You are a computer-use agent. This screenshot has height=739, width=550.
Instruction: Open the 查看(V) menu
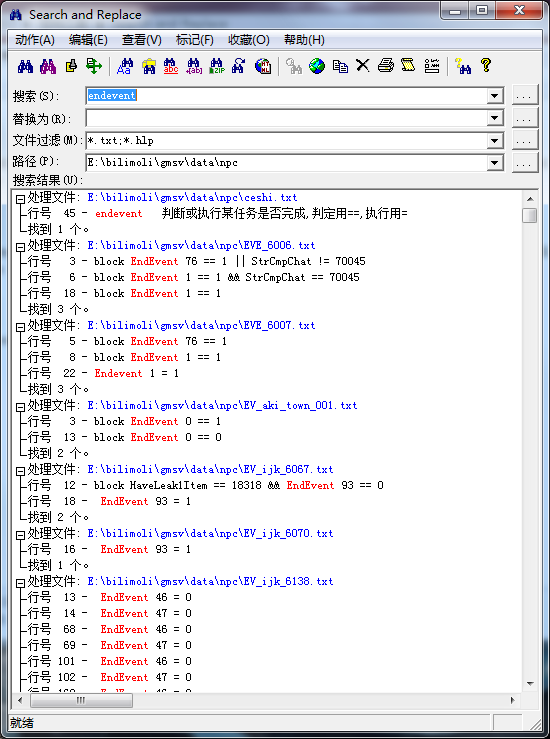point(142,40)
